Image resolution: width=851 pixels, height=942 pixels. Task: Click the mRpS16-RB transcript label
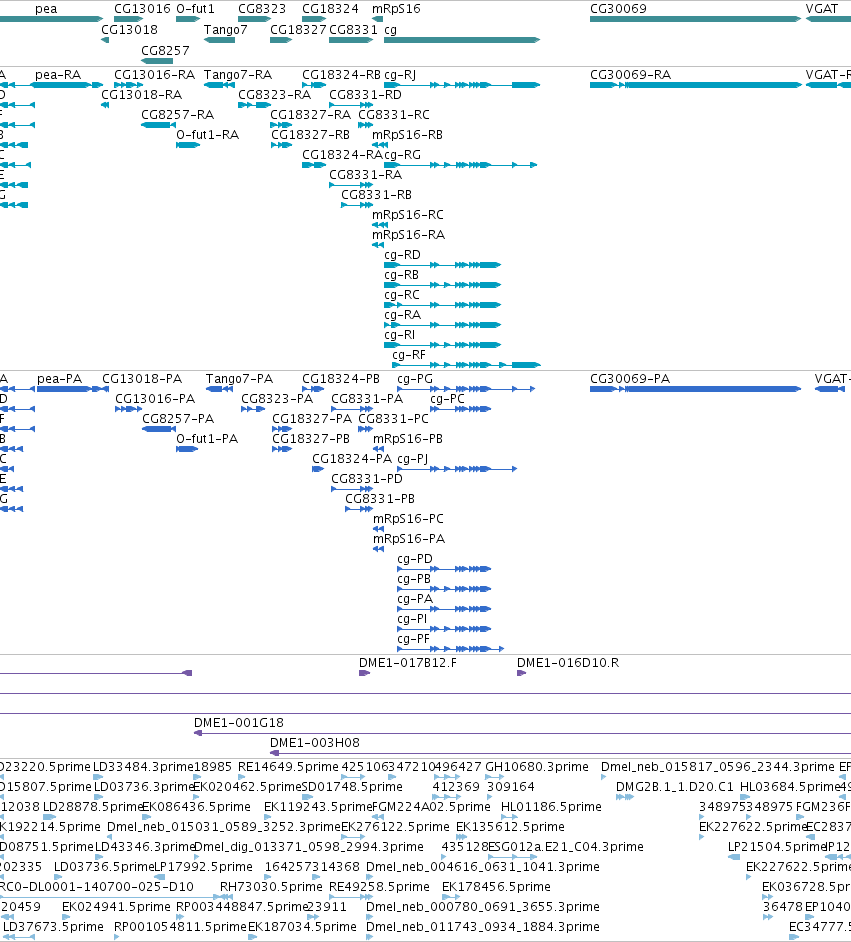click(407, 135)
